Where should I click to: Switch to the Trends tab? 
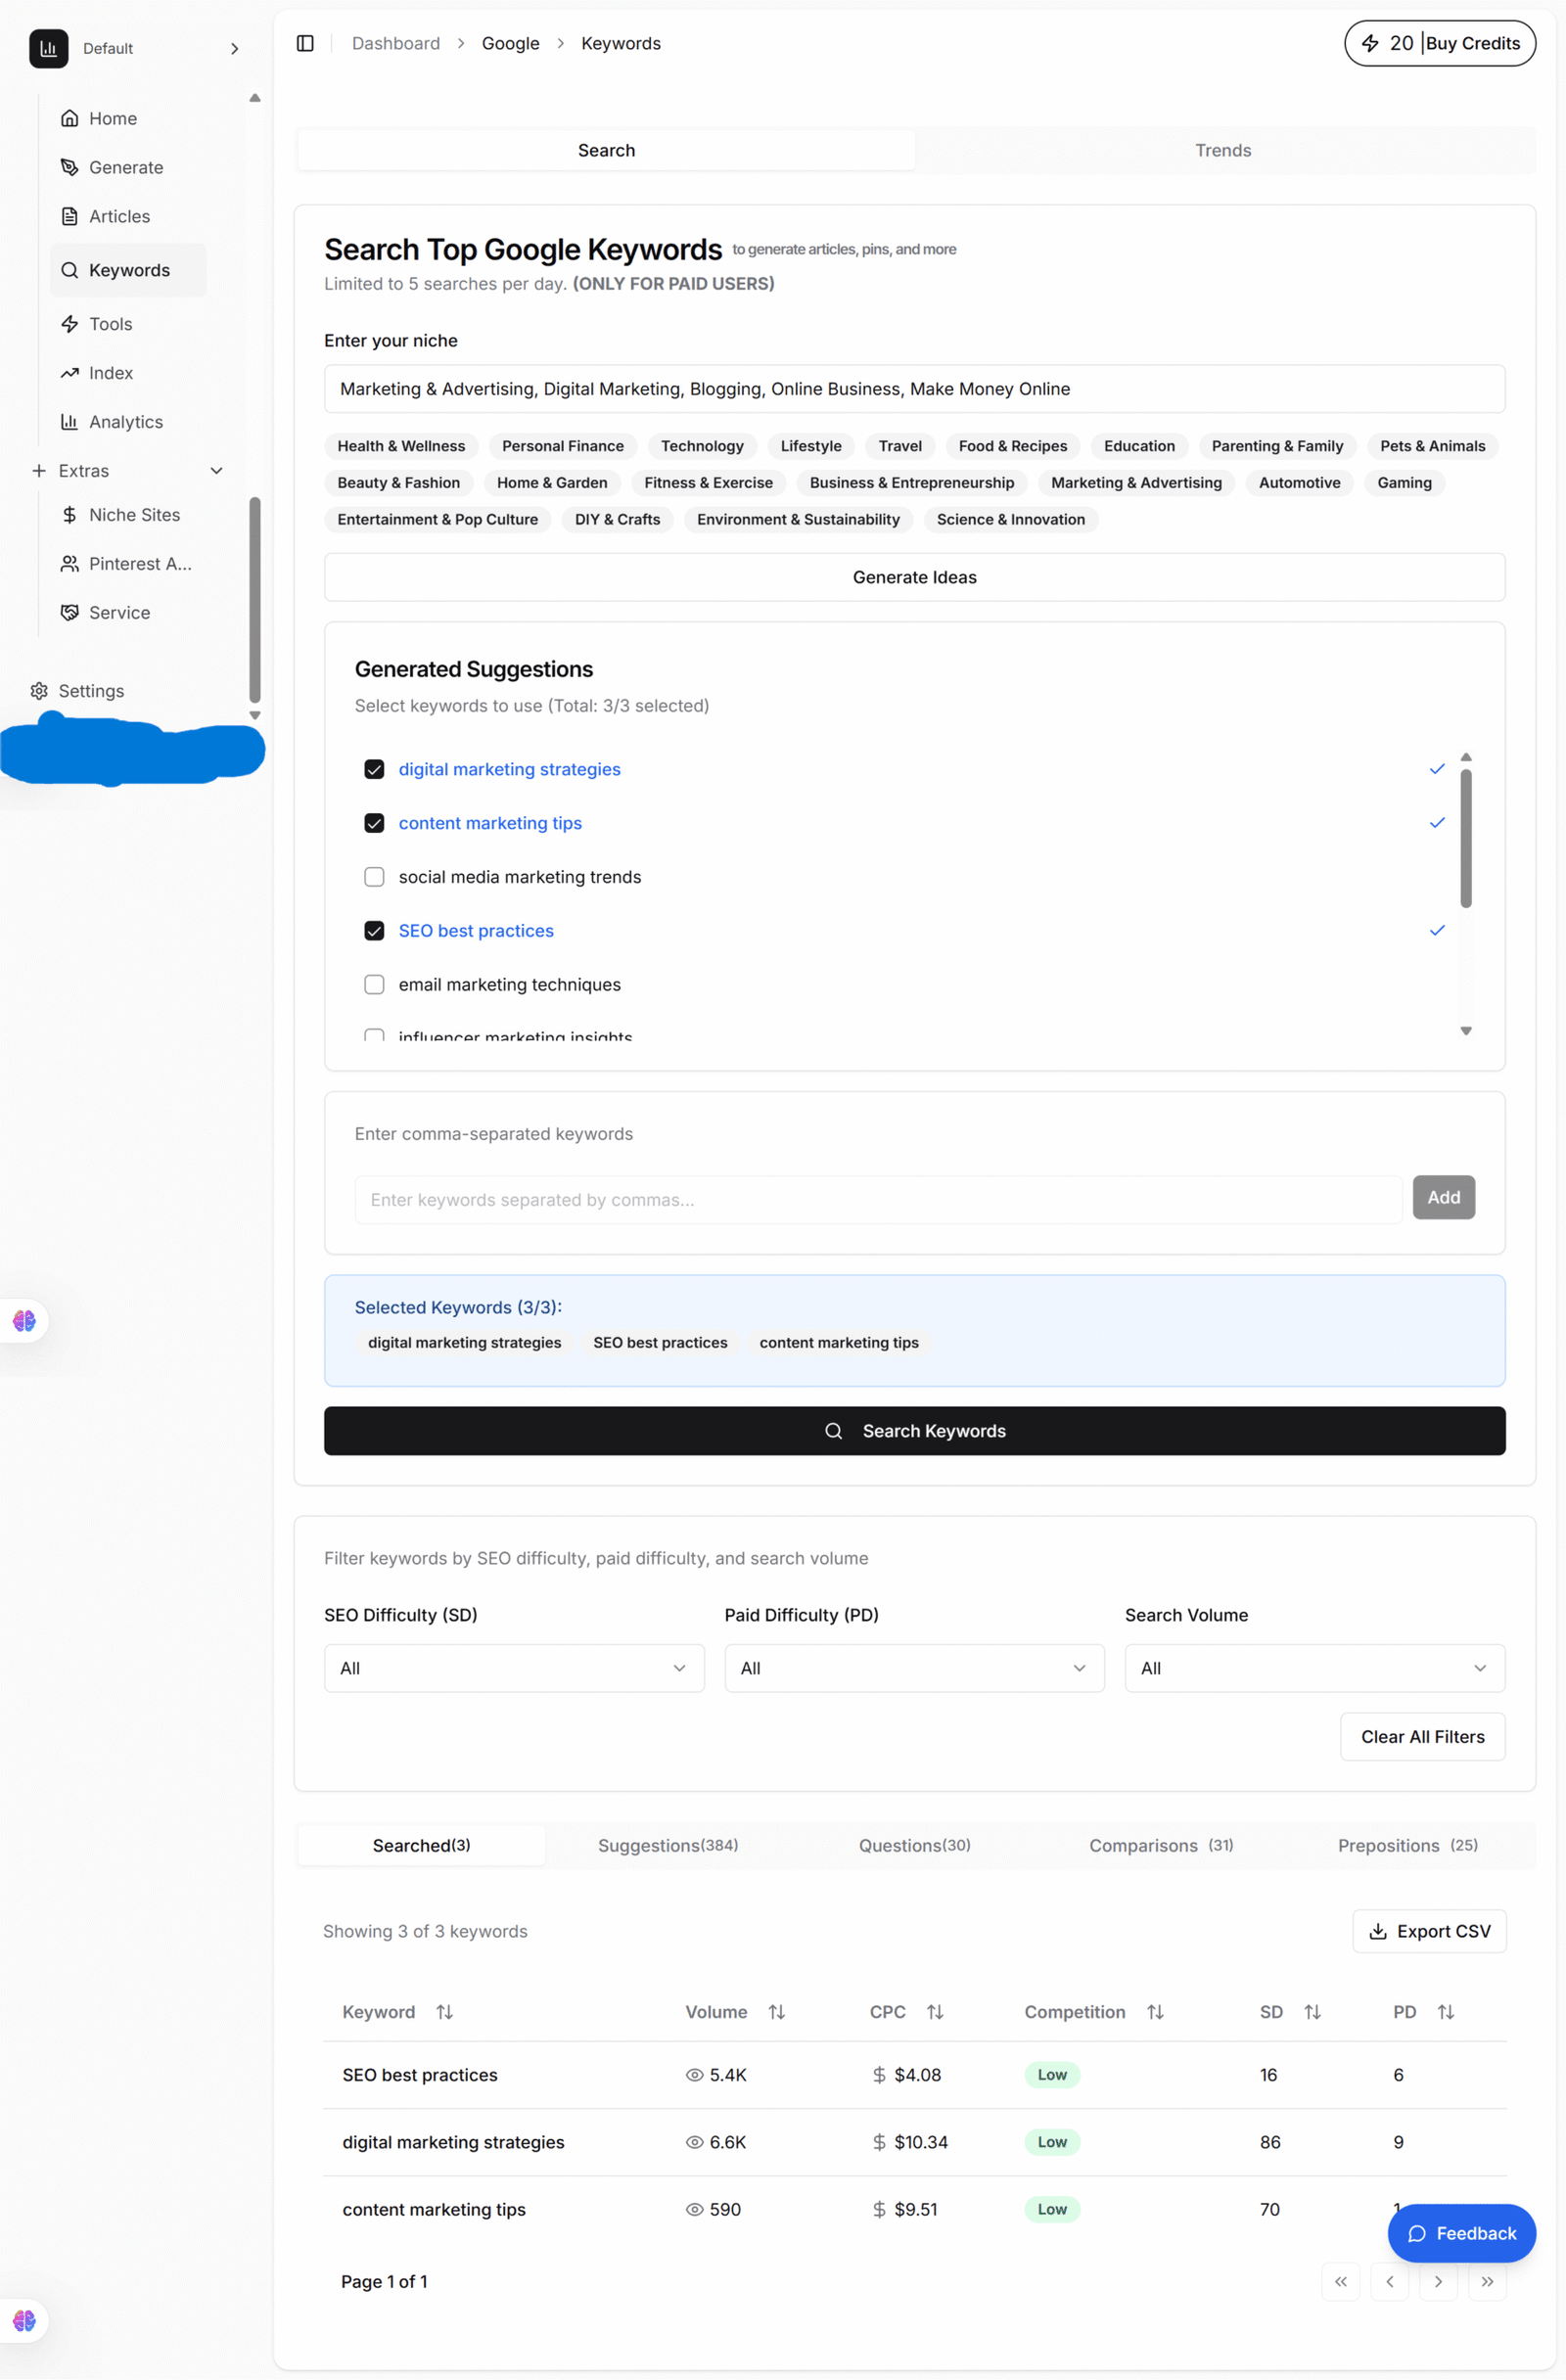point(1222,150)
